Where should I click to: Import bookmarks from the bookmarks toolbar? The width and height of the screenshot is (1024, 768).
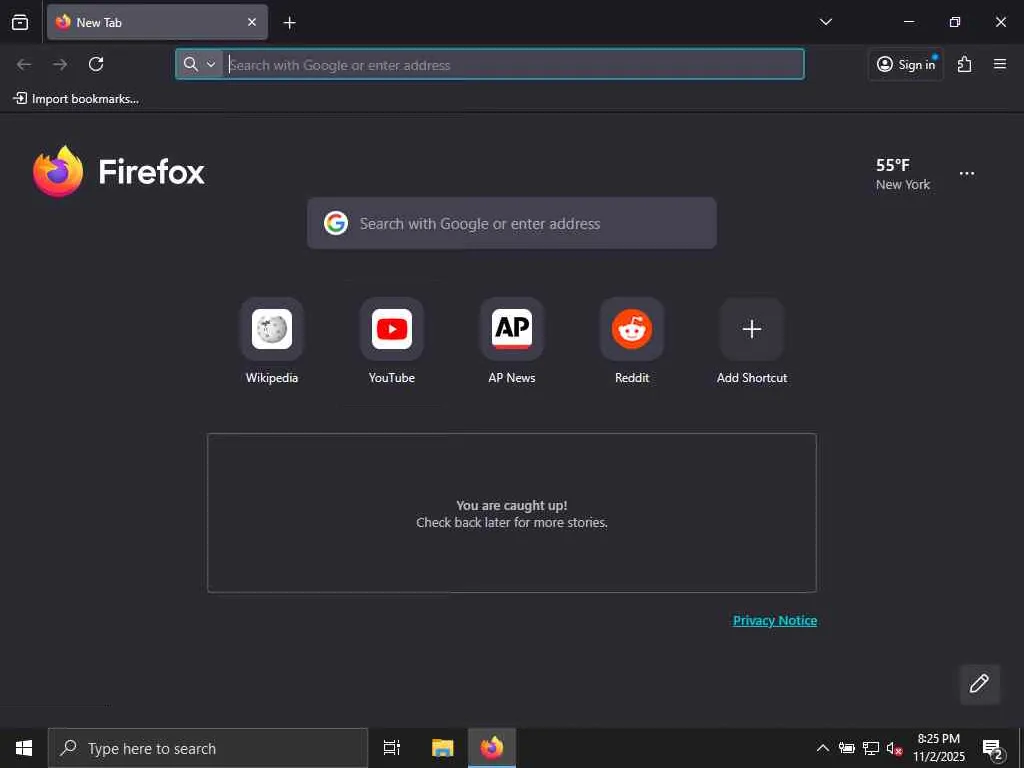(x=76, y=99)
